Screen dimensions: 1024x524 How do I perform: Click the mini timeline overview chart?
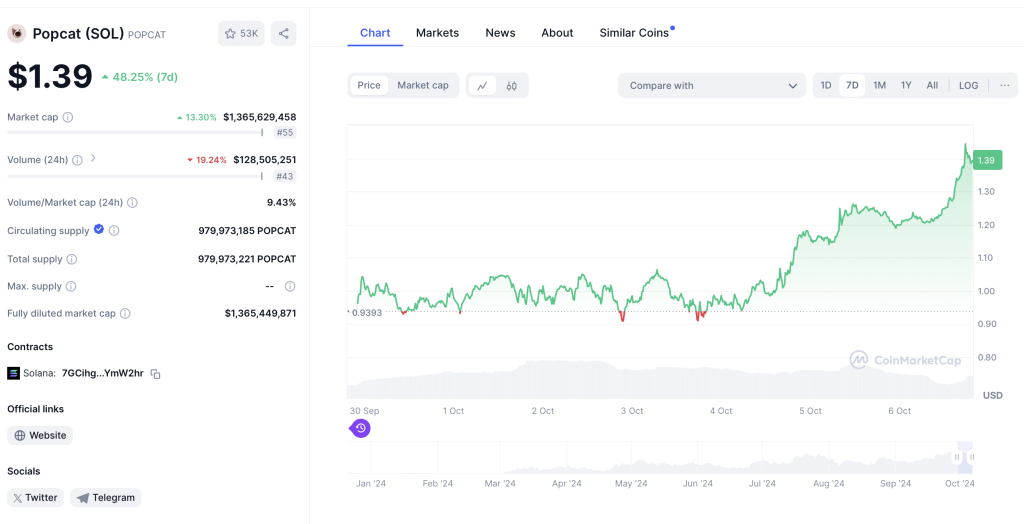pyautogui.click(x=660, y=457)
